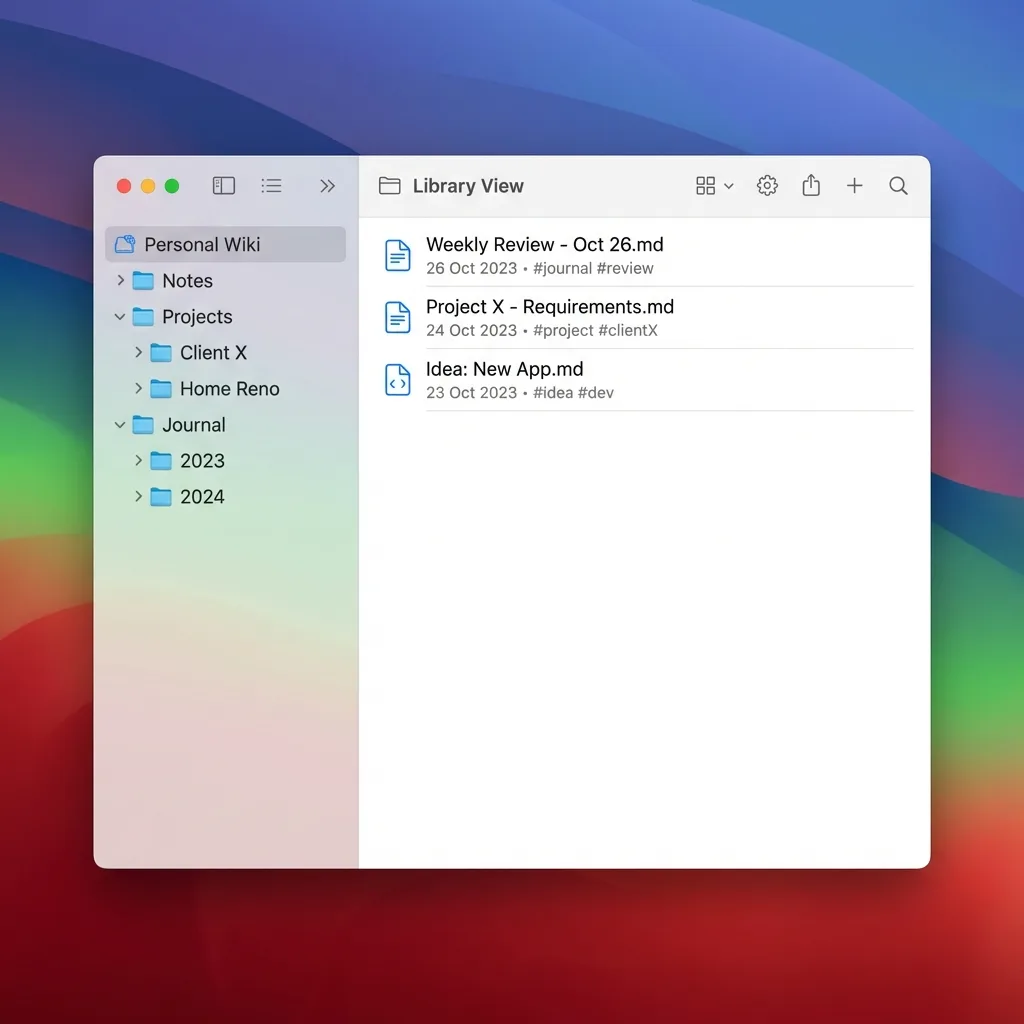Viewport: 1024px width, 1024px height.
Task: Collapse the Journal folder chevron
Action: (120, 425)
